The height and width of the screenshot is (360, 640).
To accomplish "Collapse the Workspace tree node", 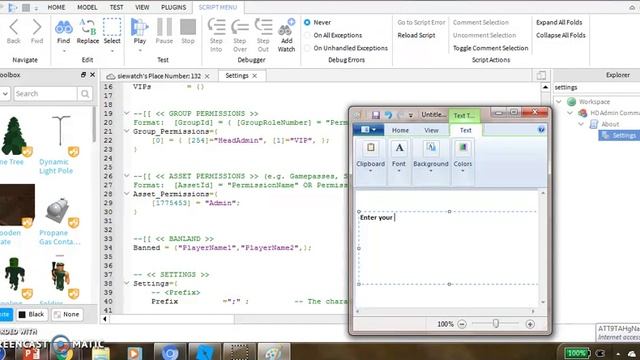I will (559, 102).
